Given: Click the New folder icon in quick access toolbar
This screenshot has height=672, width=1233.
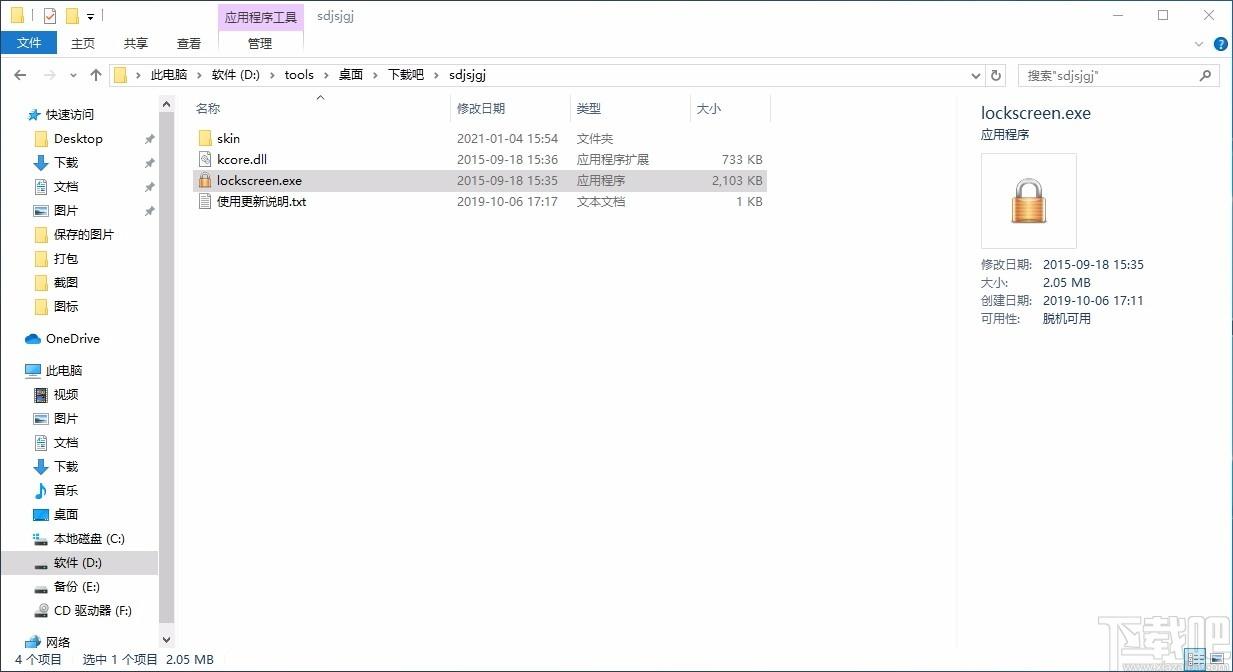Looking at the screenshot, I should 72,16.
